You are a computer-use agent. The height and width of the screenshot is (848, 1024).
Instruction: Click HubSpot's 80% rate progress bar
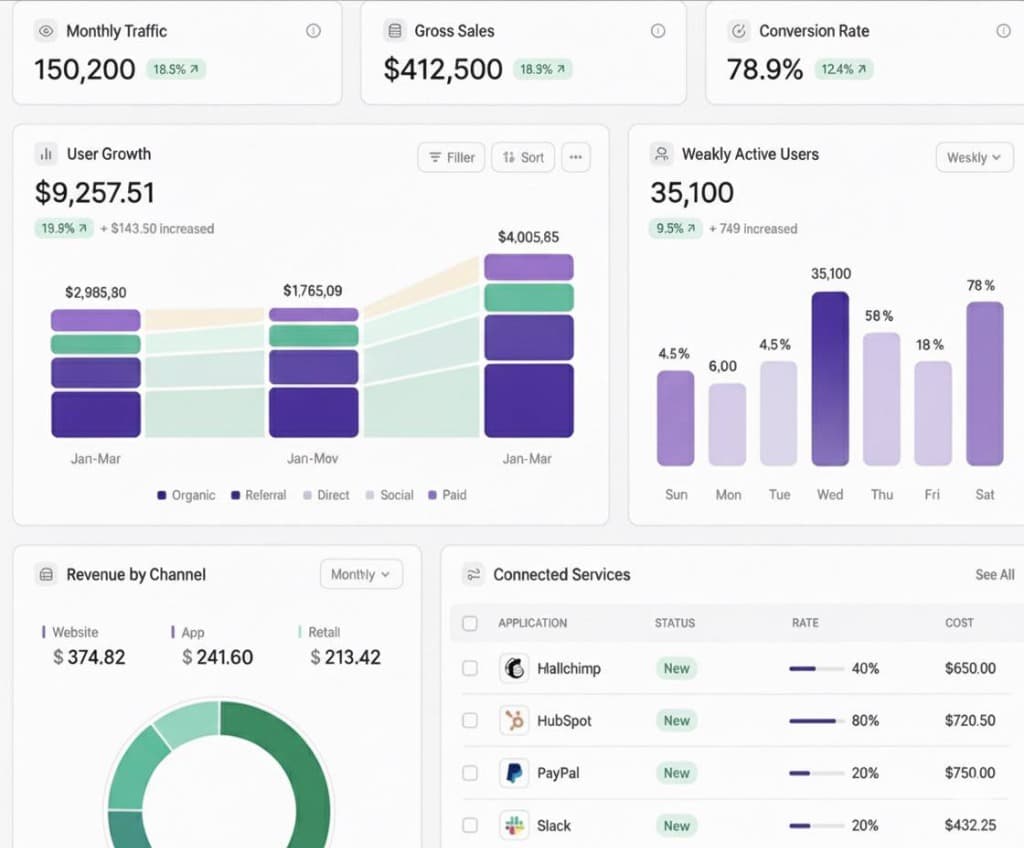click(x=813, y=720)
